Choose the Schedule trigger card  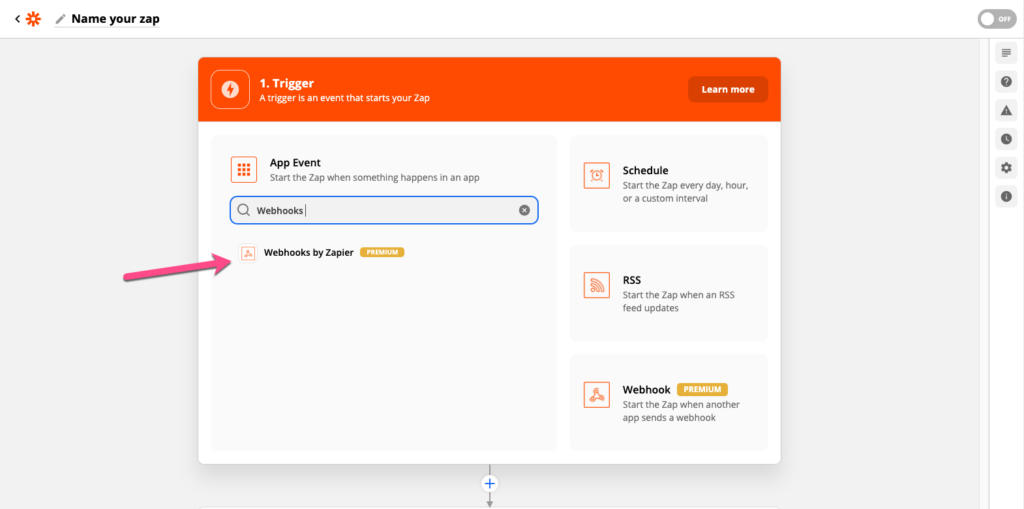tap(669, 184)
